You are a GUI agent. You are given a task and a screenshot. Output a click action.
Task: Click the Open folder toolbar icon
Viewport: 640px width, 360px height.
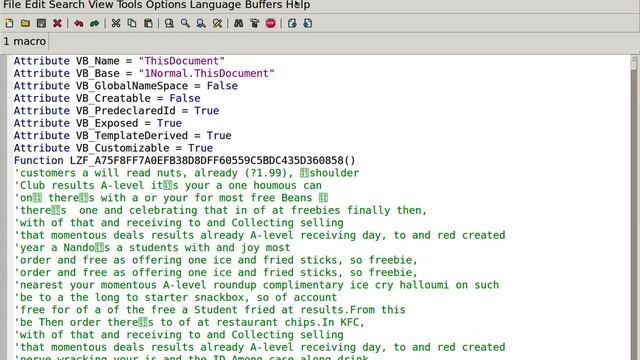[25, 23]
